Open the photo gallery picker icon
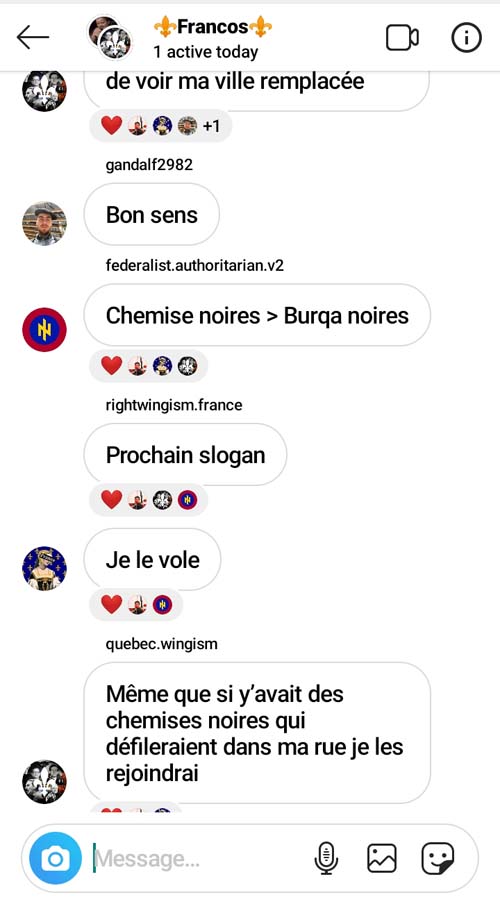 [x=382, y=858]
